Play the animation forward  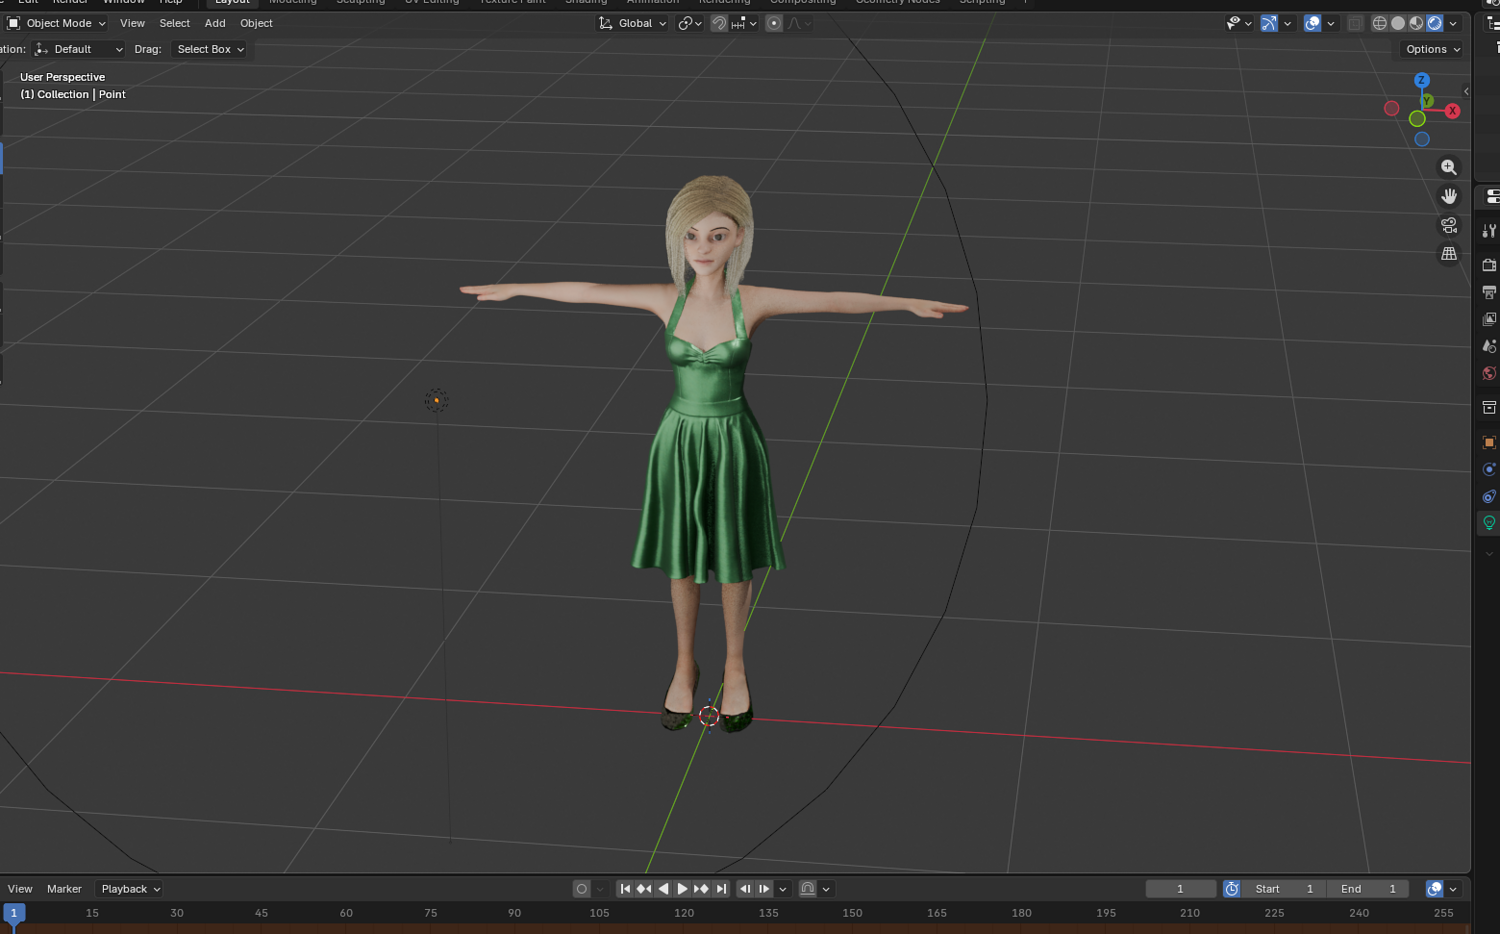(682, 889)
